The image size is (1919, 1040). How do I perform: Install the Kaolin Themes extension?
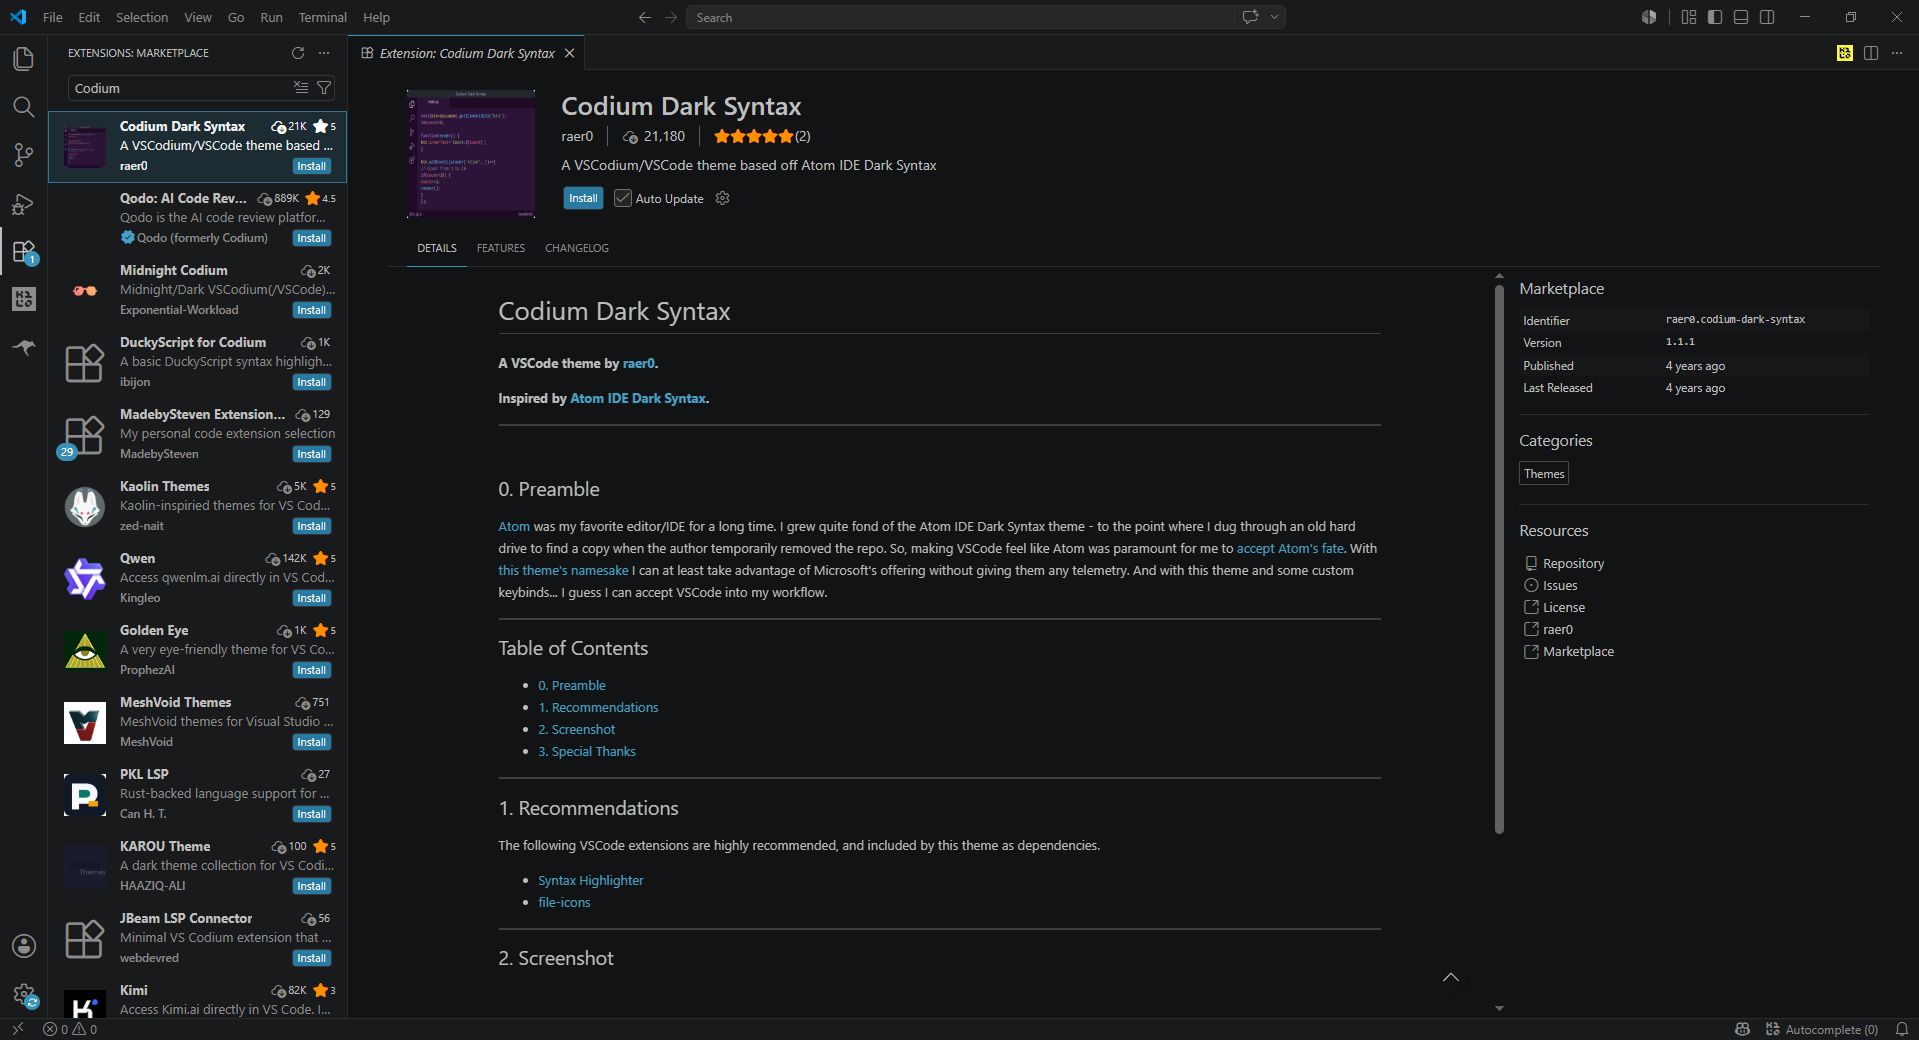312,526
